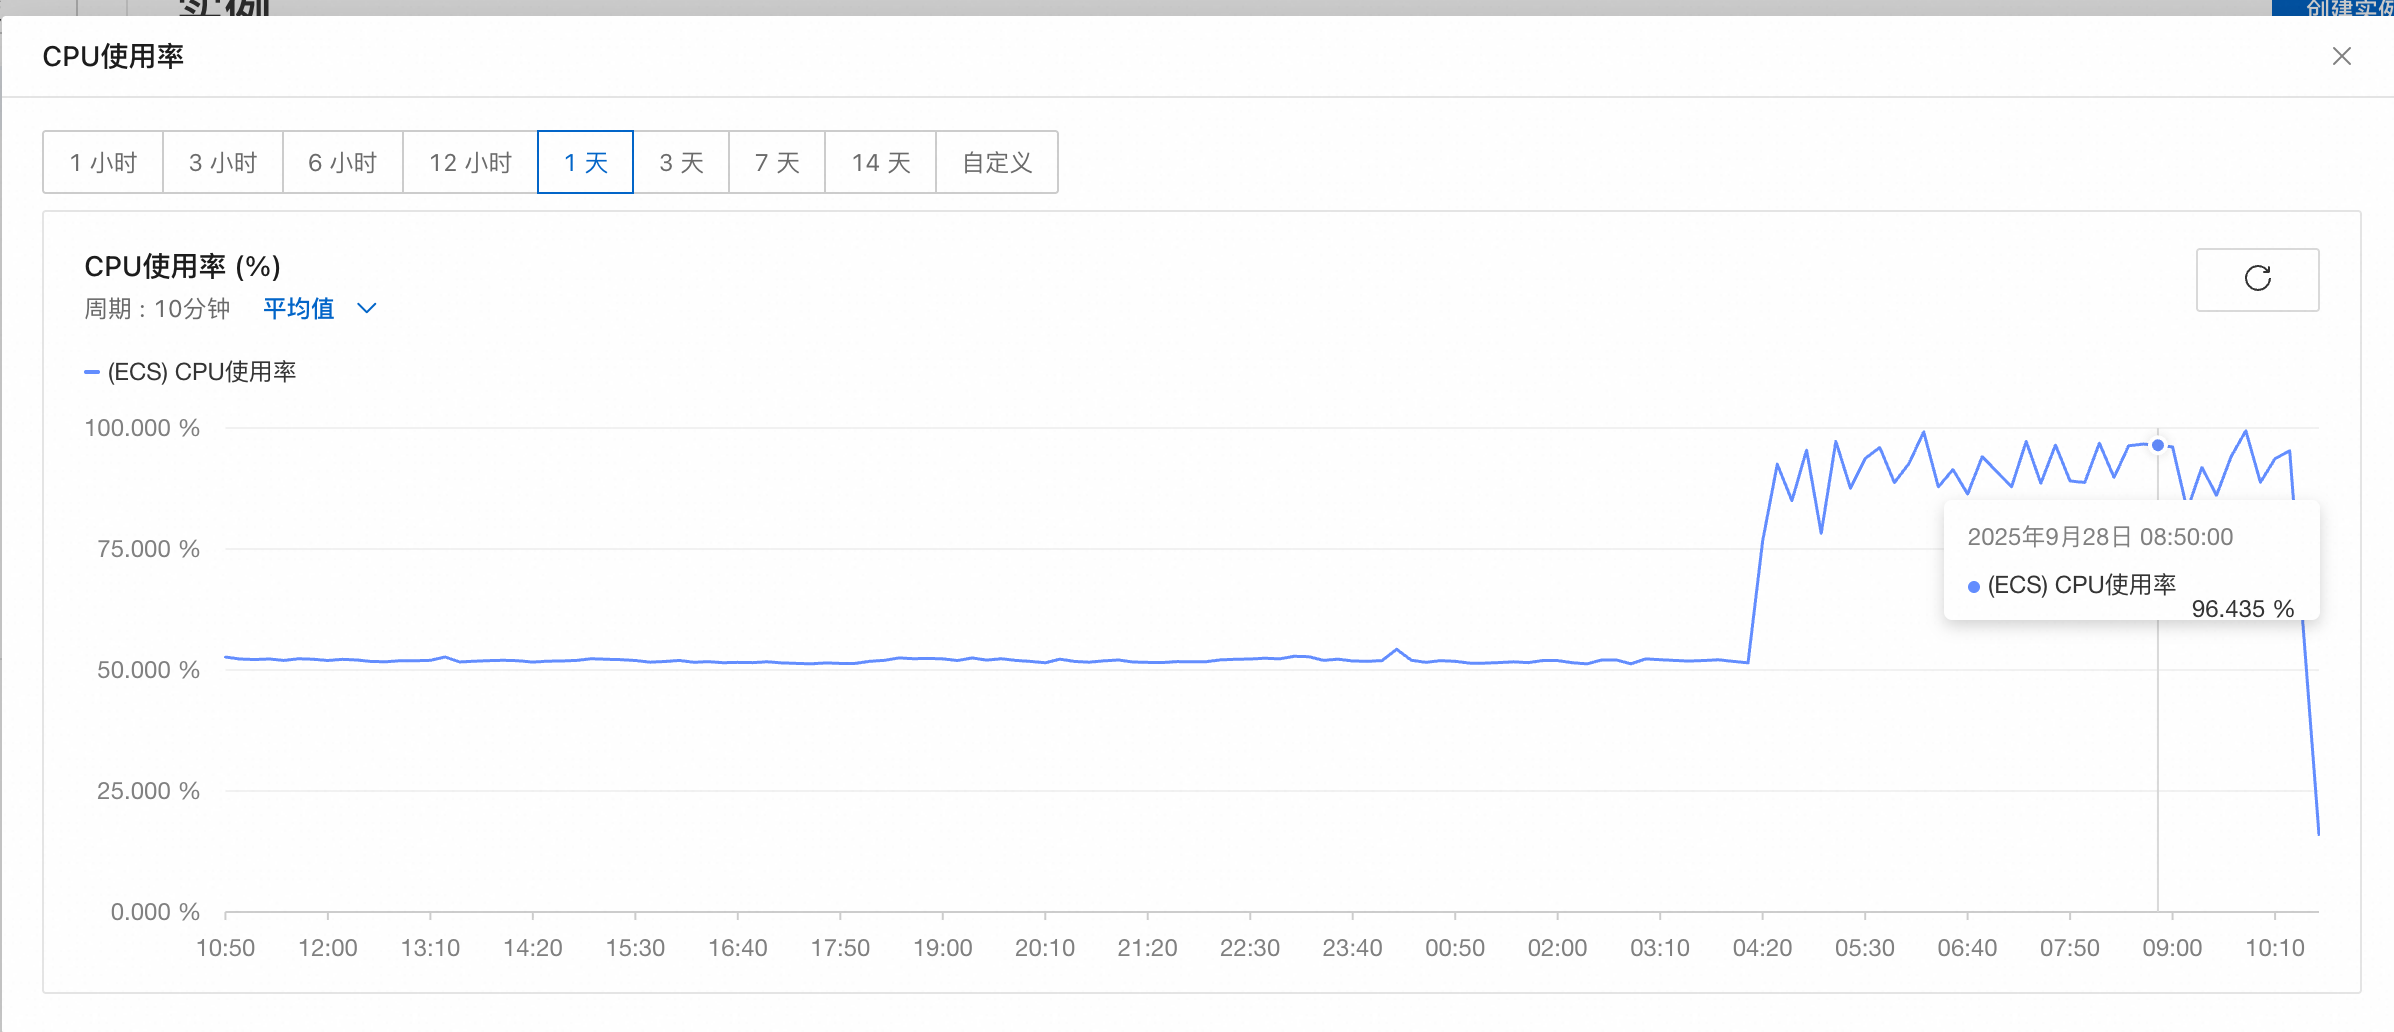Click the (ECS) CPU使用率 tooltip series name

pos(2082,585)
